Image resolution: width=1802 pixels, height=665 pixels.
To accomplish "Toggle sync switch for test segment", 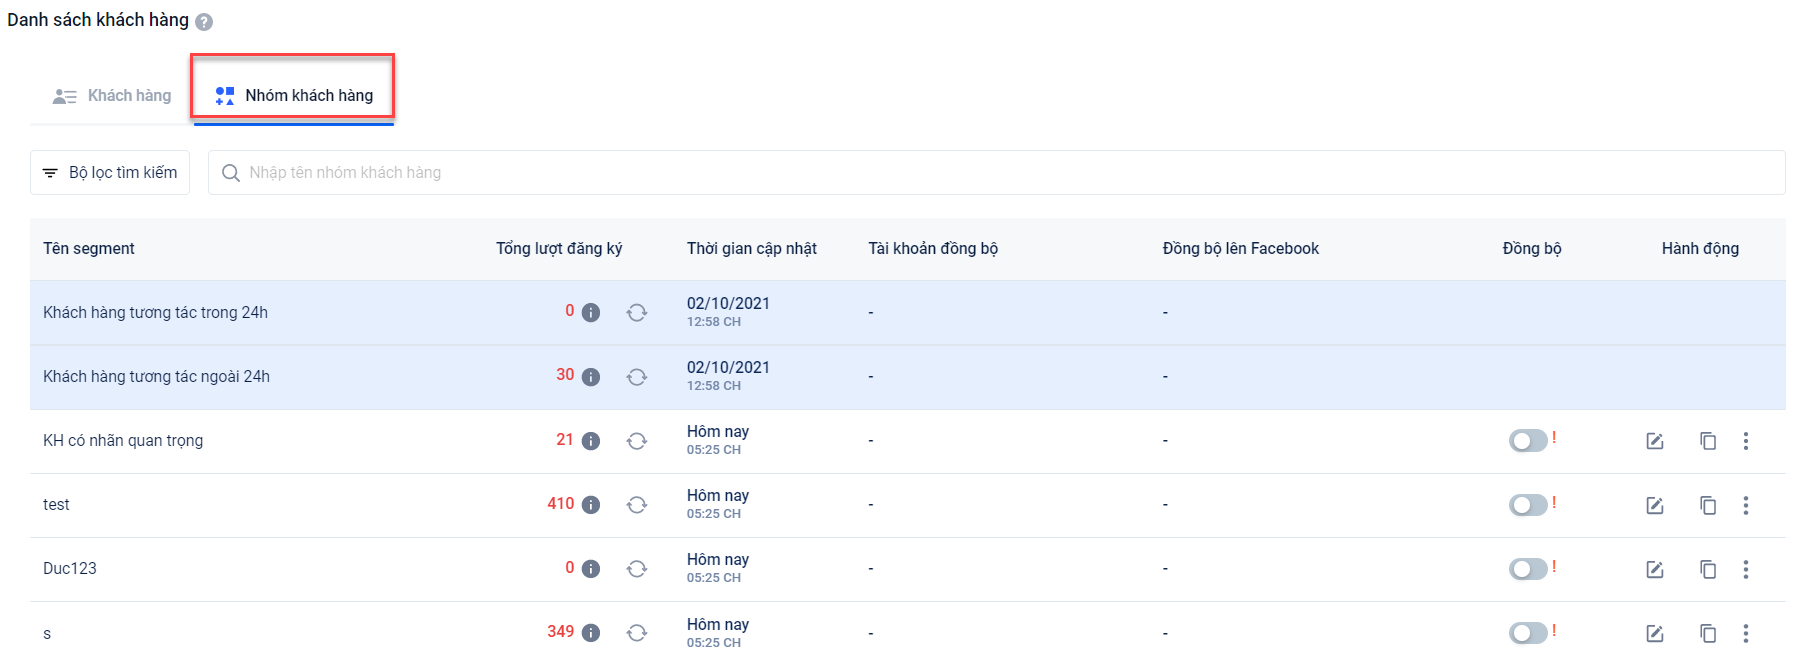I will 1528,505.
